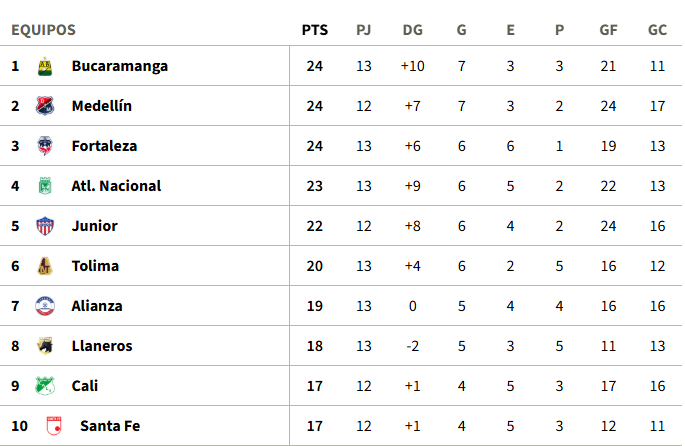
Task: Click the EQUIPOS column header
Action: (x=43, y=30)
